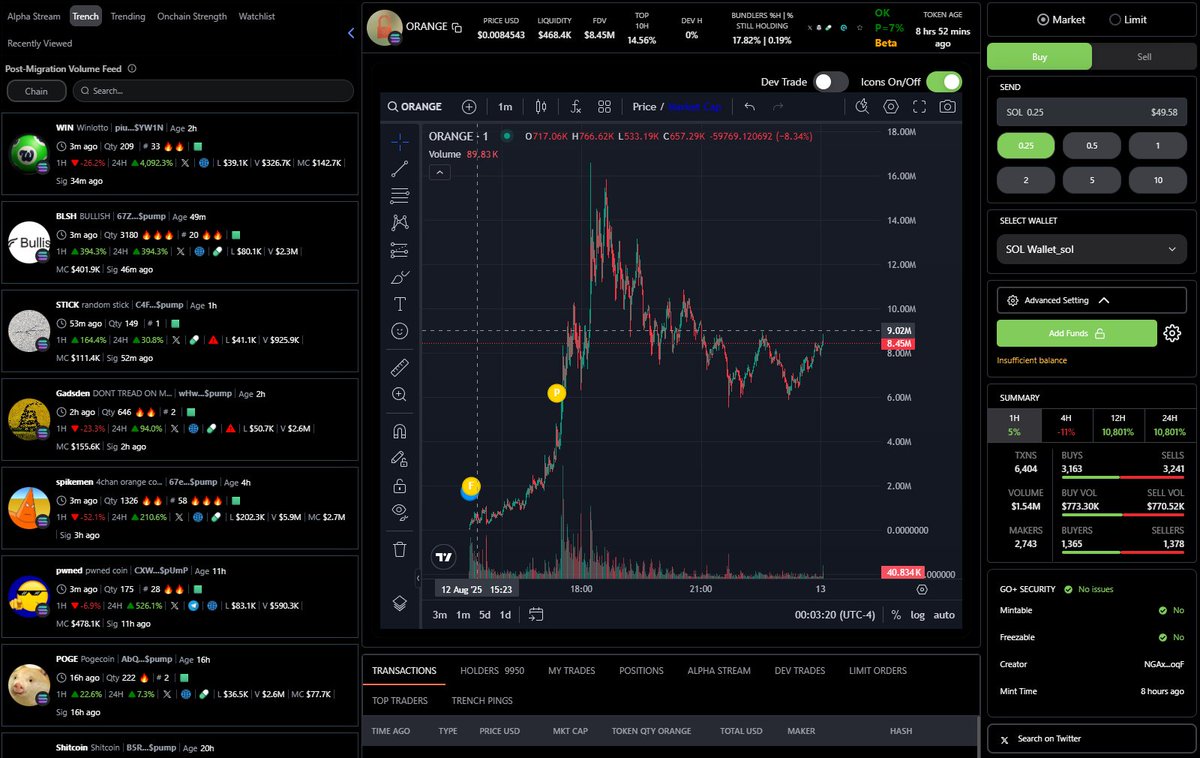Select the crosshair cursor tool
The image size is (1200, 758).
click(400, 141)
